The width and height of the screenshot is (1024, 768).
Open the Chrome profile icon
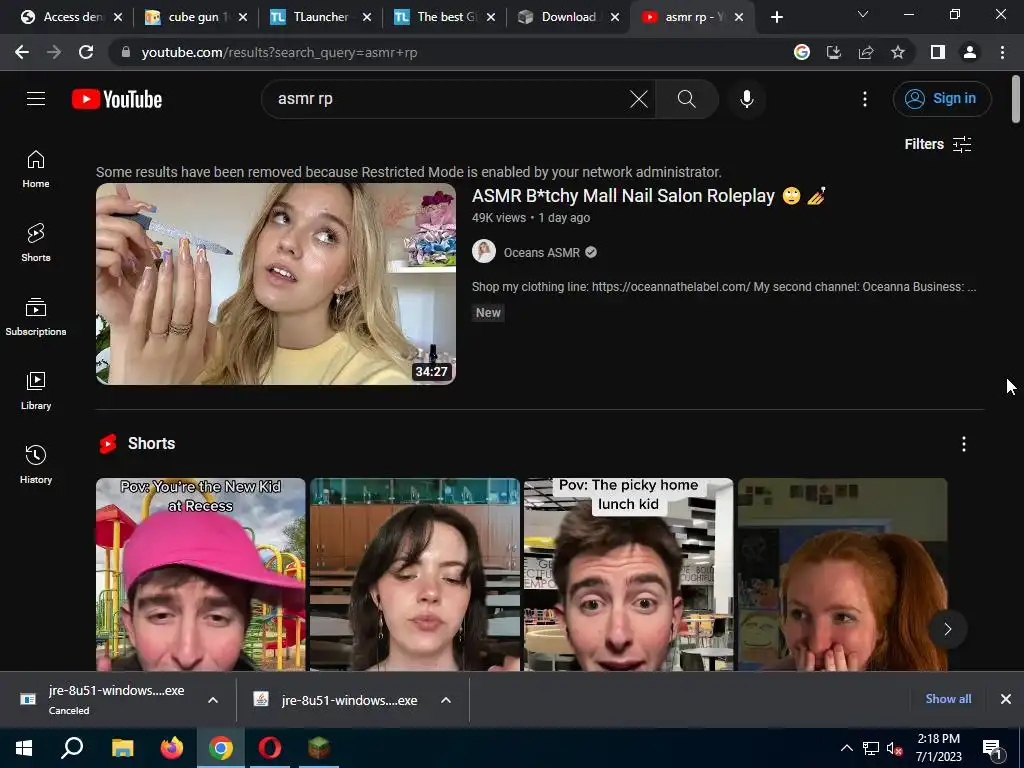click(970, 52)
